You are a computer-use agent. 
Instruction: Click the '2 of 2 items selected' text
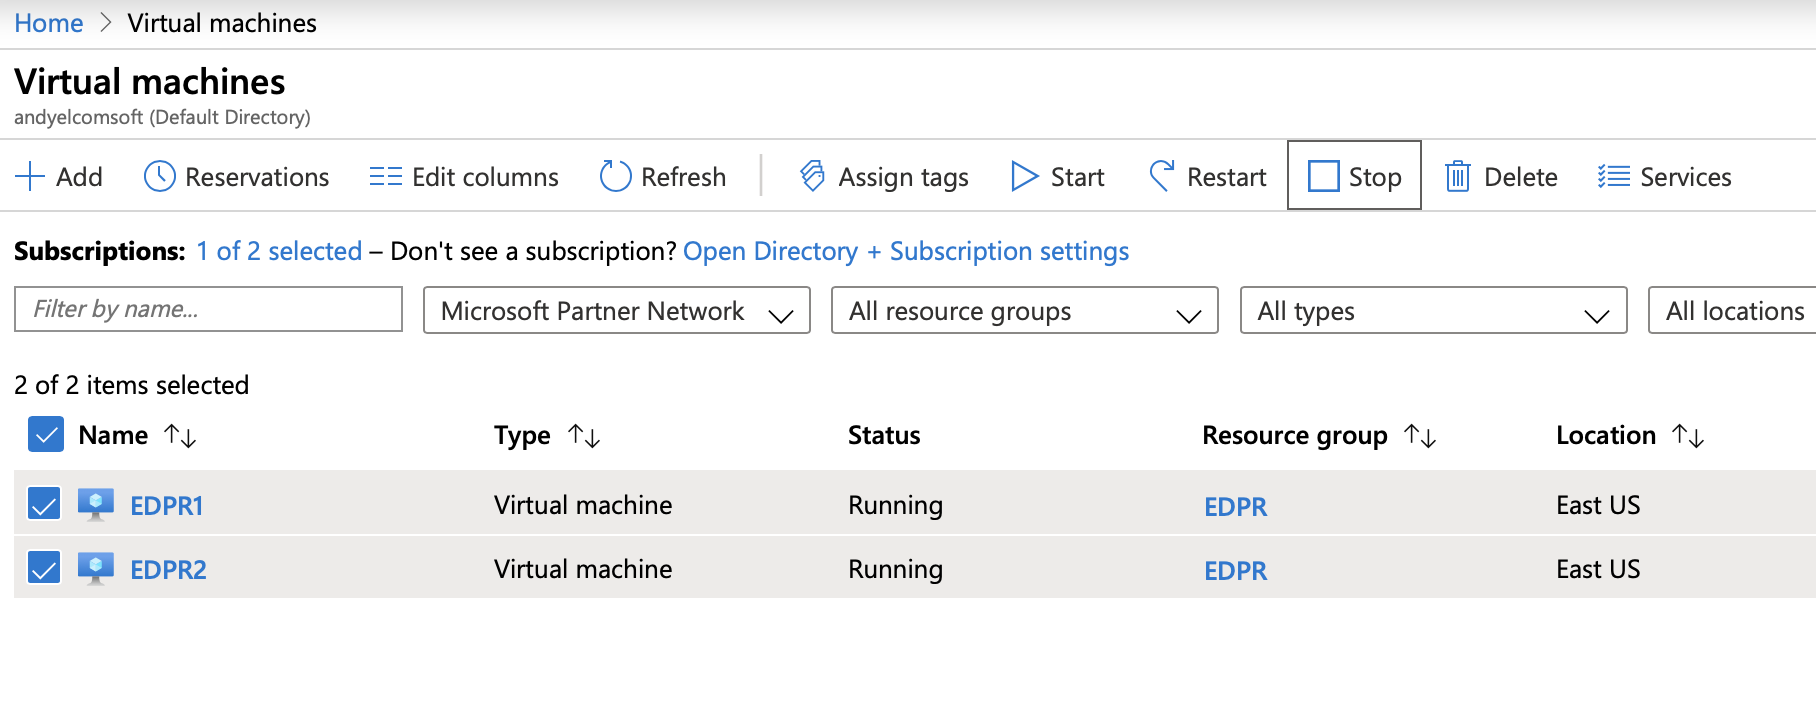(131, 385)
